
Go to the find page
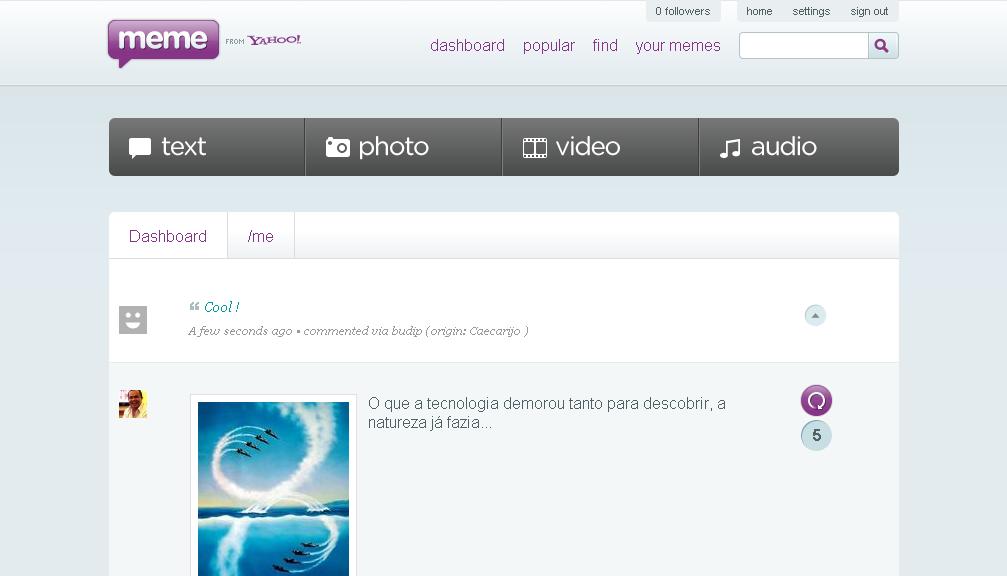coord(605,46)
